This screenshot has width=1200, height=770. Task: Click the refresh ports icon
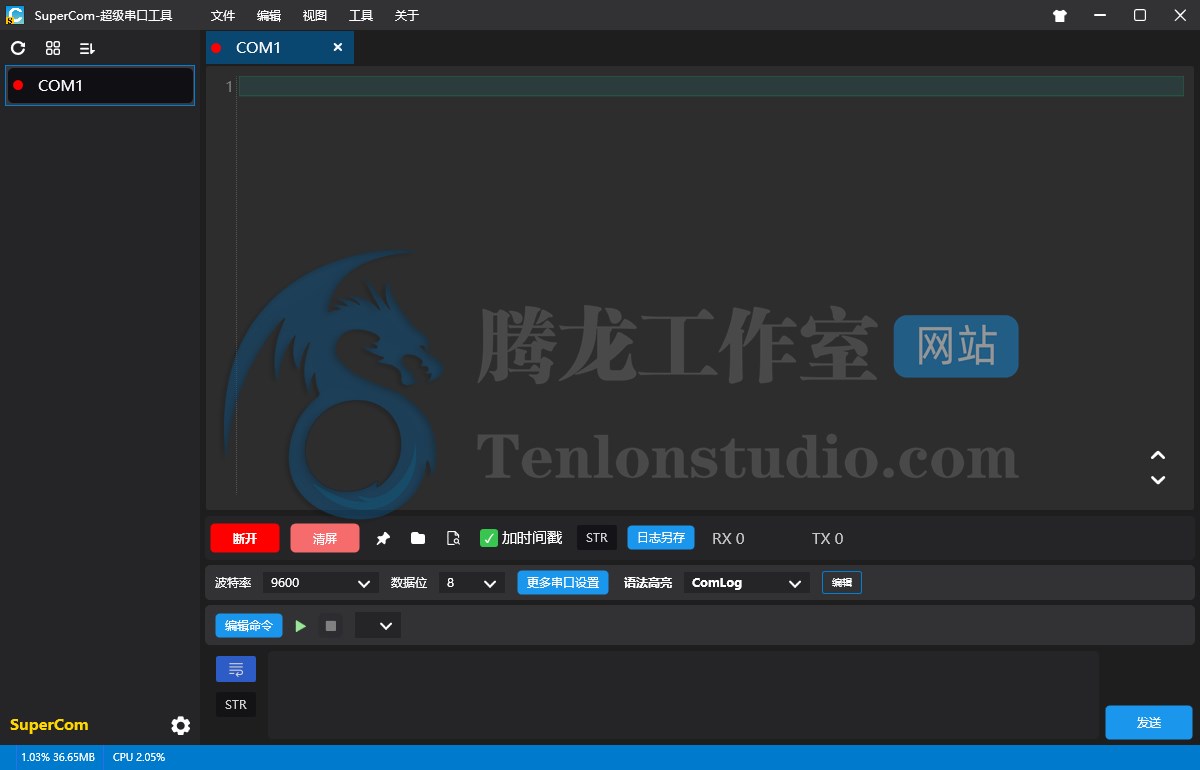[x=18, y=48]
